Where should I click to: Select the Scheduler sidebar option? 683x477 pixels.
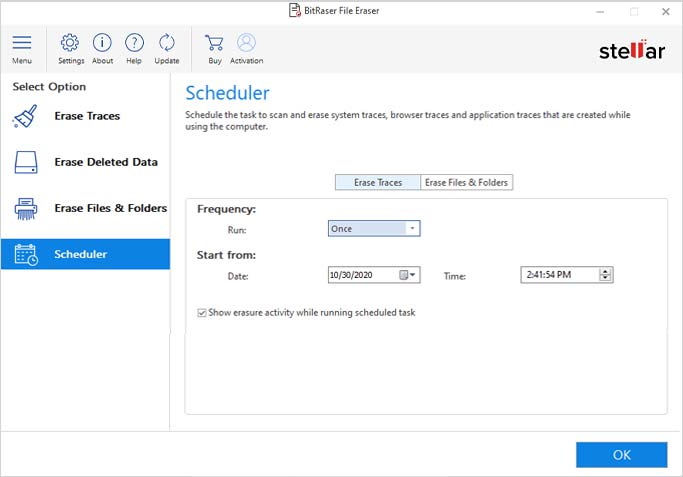coord(85,254)
